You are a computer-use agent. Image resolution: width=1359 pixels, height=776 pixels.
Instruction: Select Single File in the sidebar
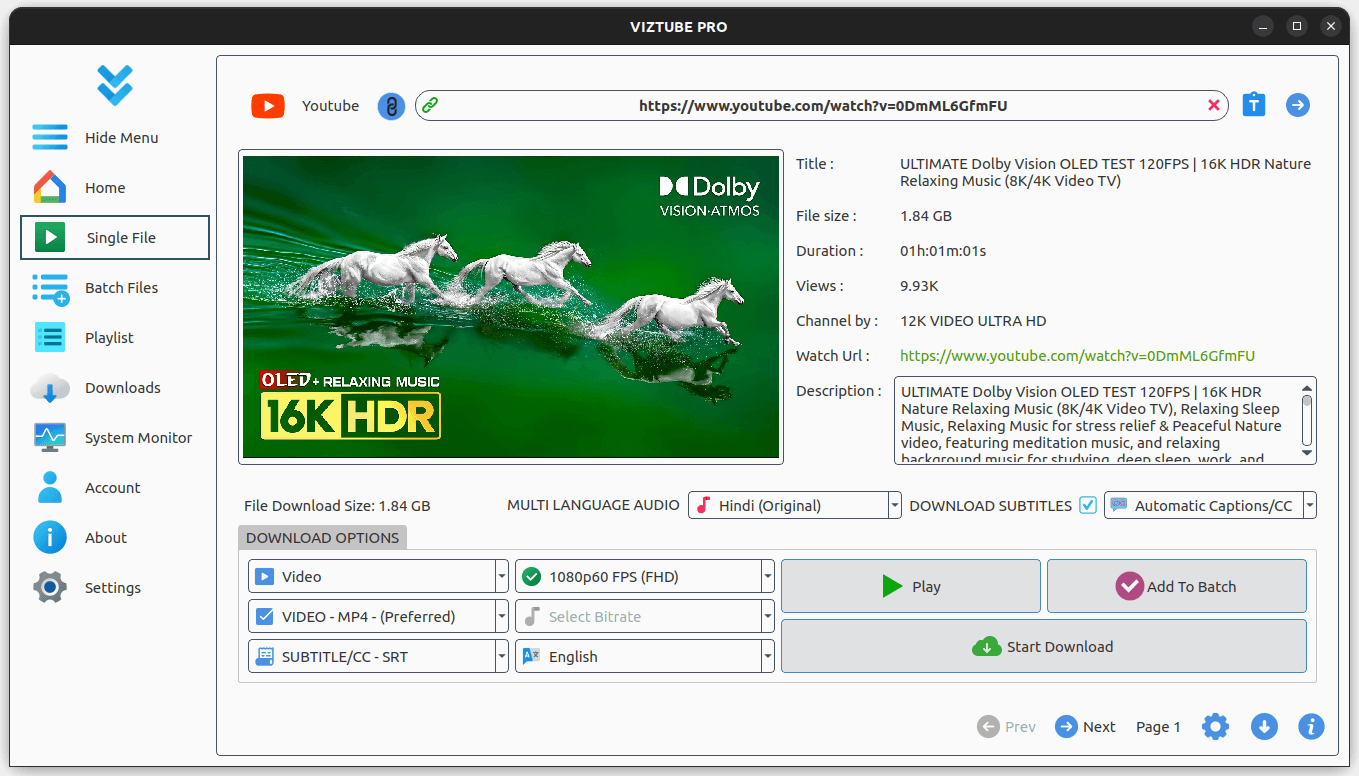[115, 238]
